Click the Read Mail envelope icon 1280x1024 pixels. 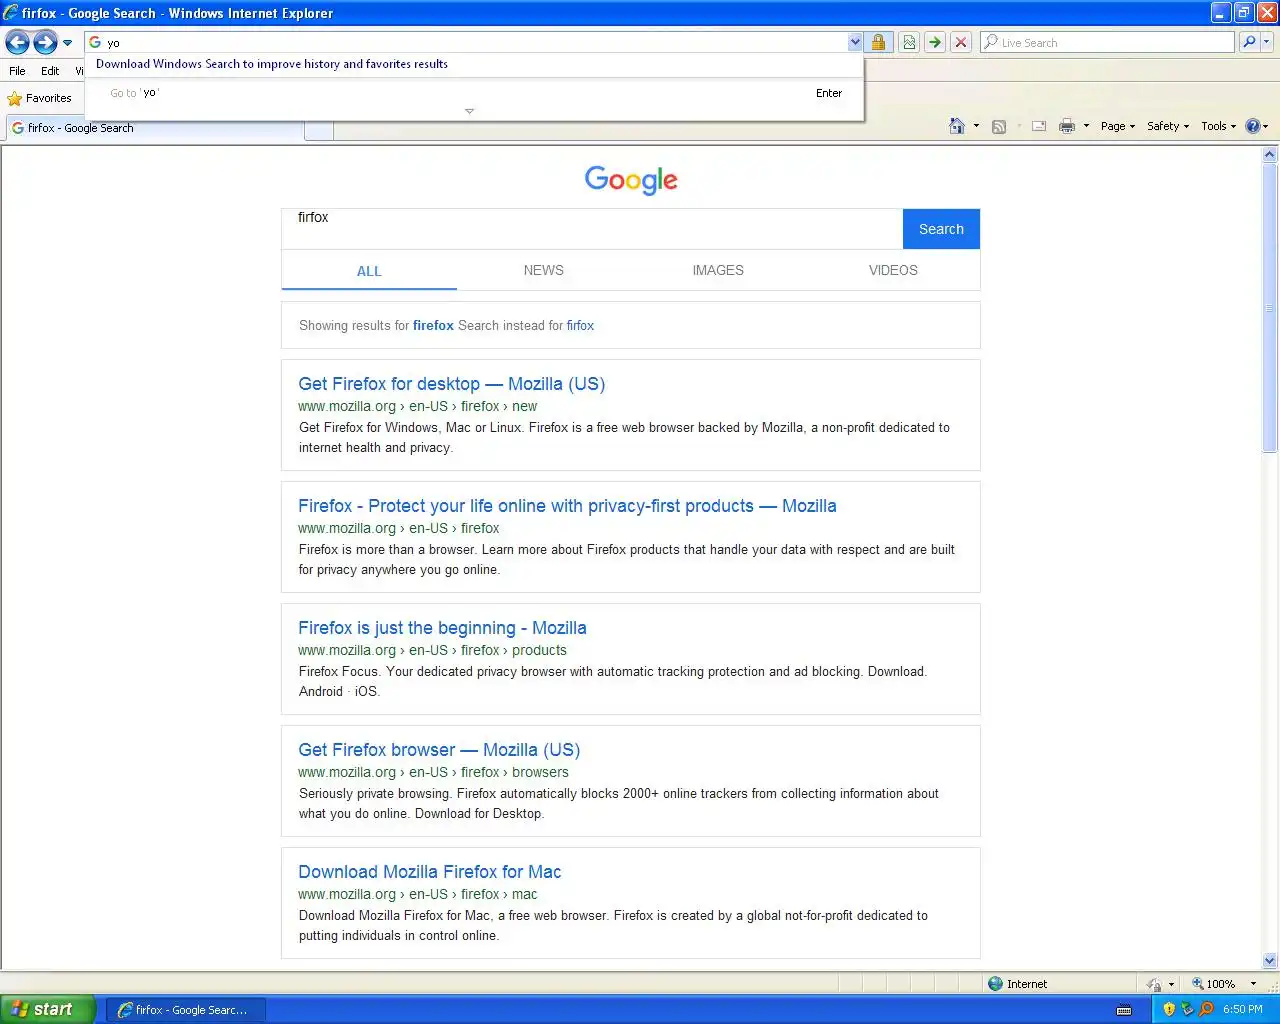[x=1039, y=126]
